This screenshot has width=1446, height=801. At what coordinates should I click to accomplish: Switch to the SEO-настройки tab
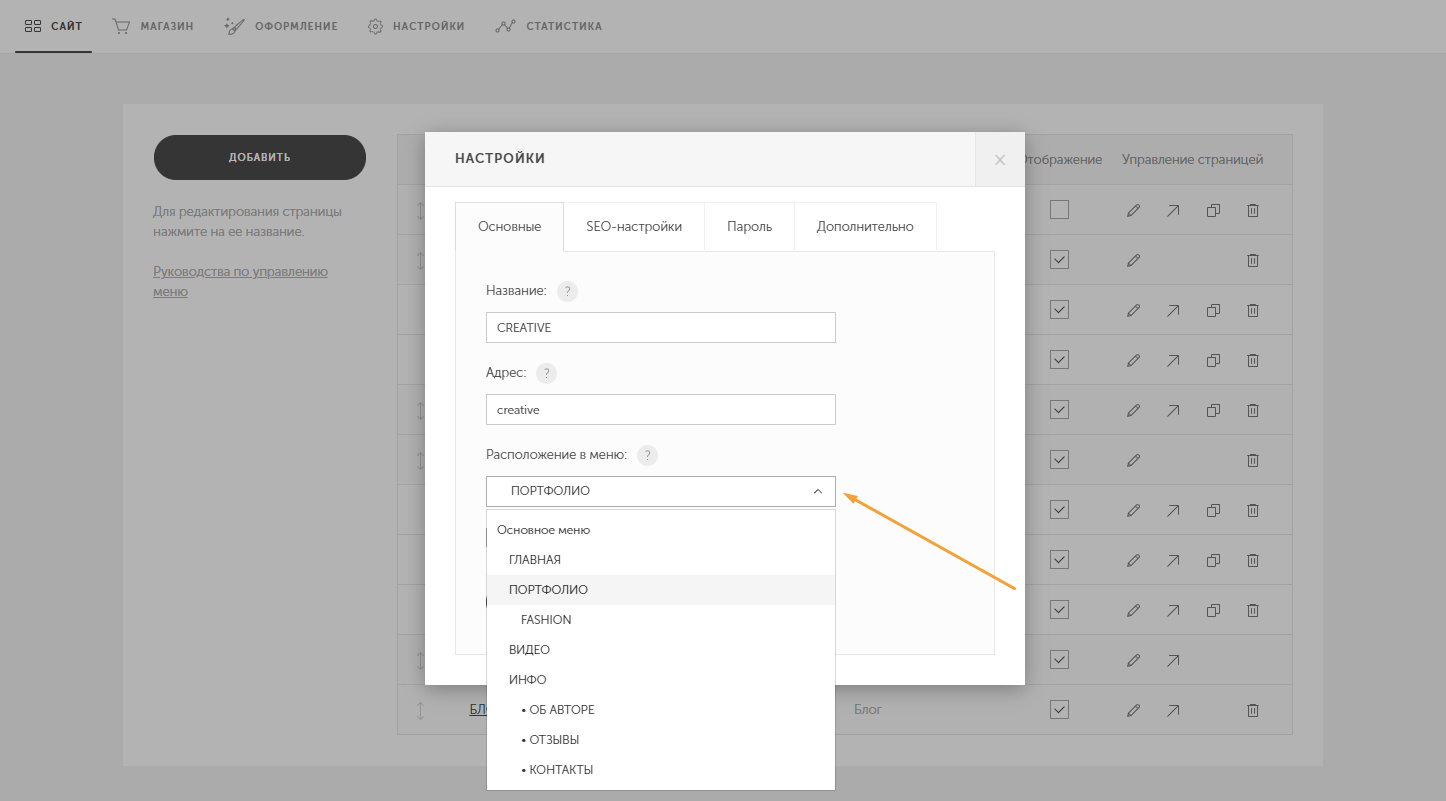634,227
